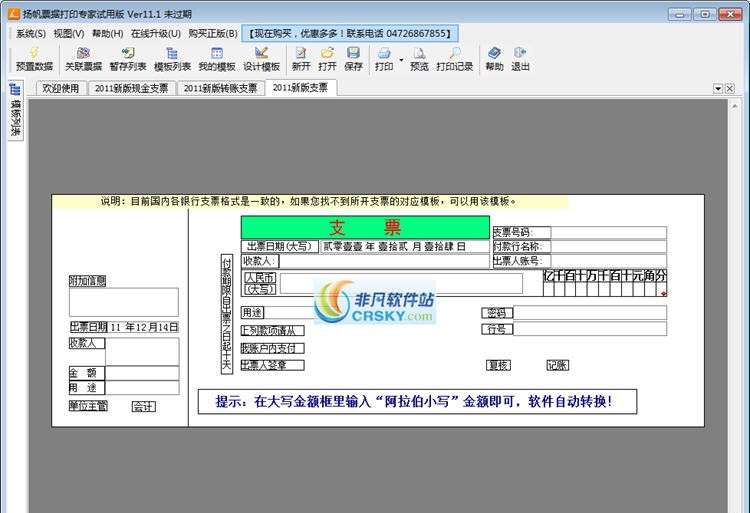Click the 退出 exit icon
The height and width of the screenshot is (513, 750).
click(520, 59)
